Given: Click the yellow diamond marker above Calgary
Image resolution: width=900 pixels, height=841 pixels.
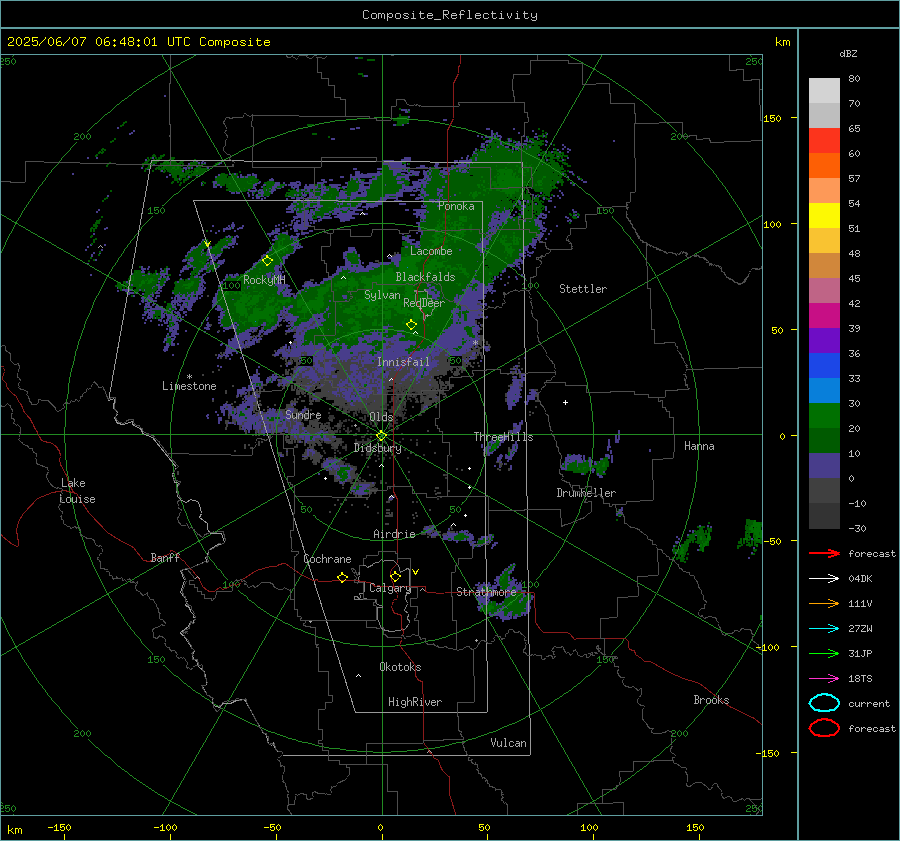Looking at the screenshot, I should (395, 576).
